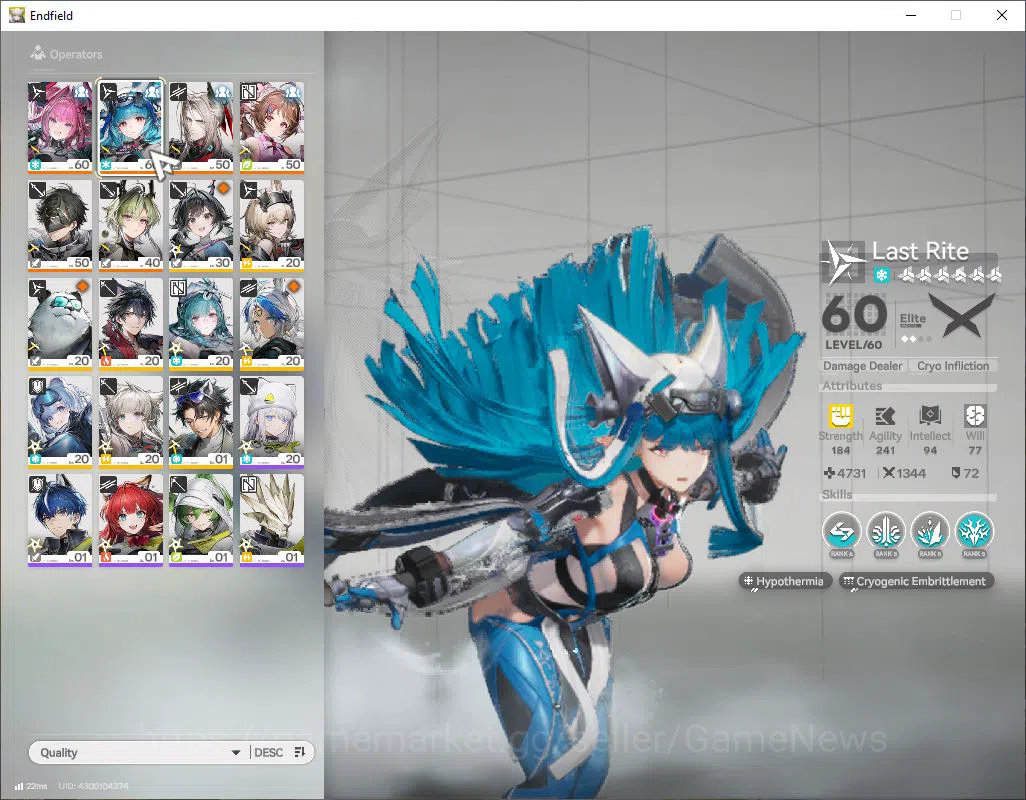Viewport: 1026px width, 800px height.
Task: Select the Intellect book attribute icon
Action: coord(930,416)
